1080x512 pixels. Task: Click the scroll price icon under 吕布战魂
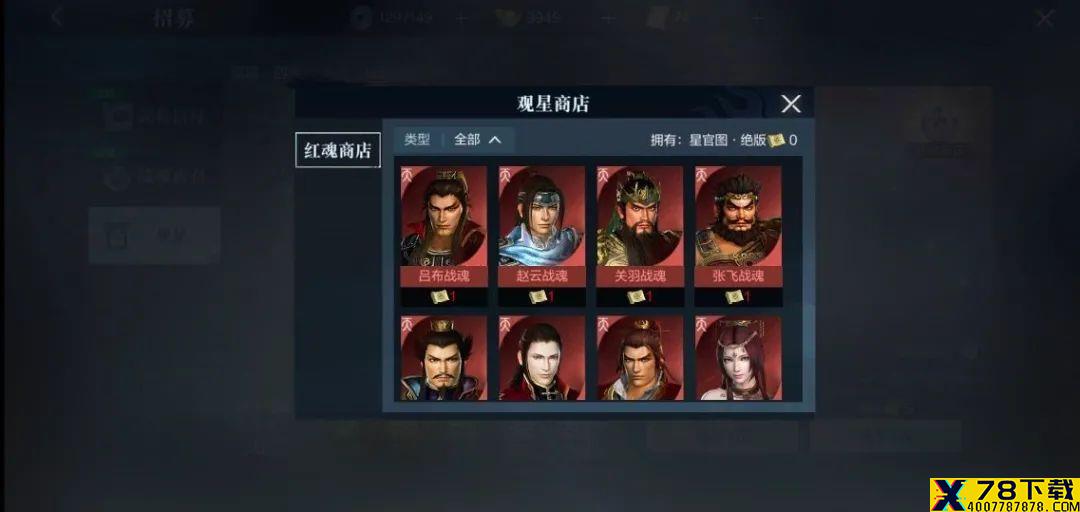click(439, 297)
